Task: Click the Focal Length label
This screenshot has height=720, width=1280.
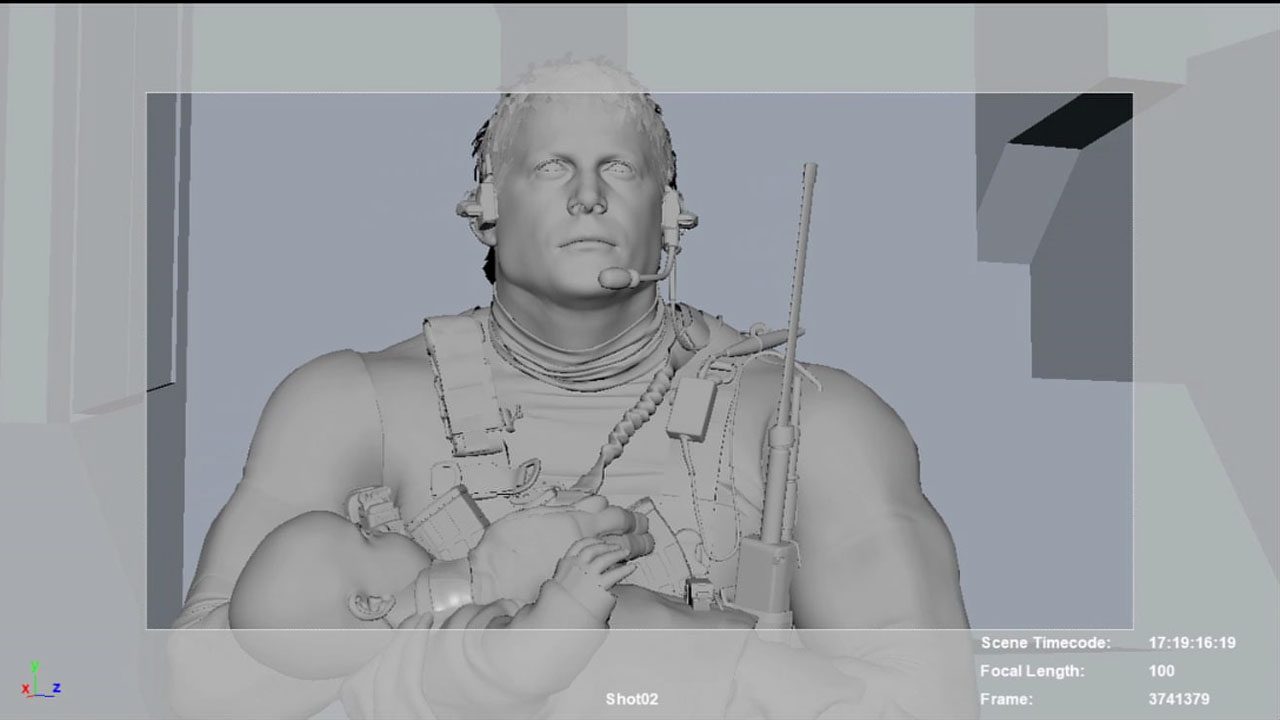Action: (x=1034, y=671)
